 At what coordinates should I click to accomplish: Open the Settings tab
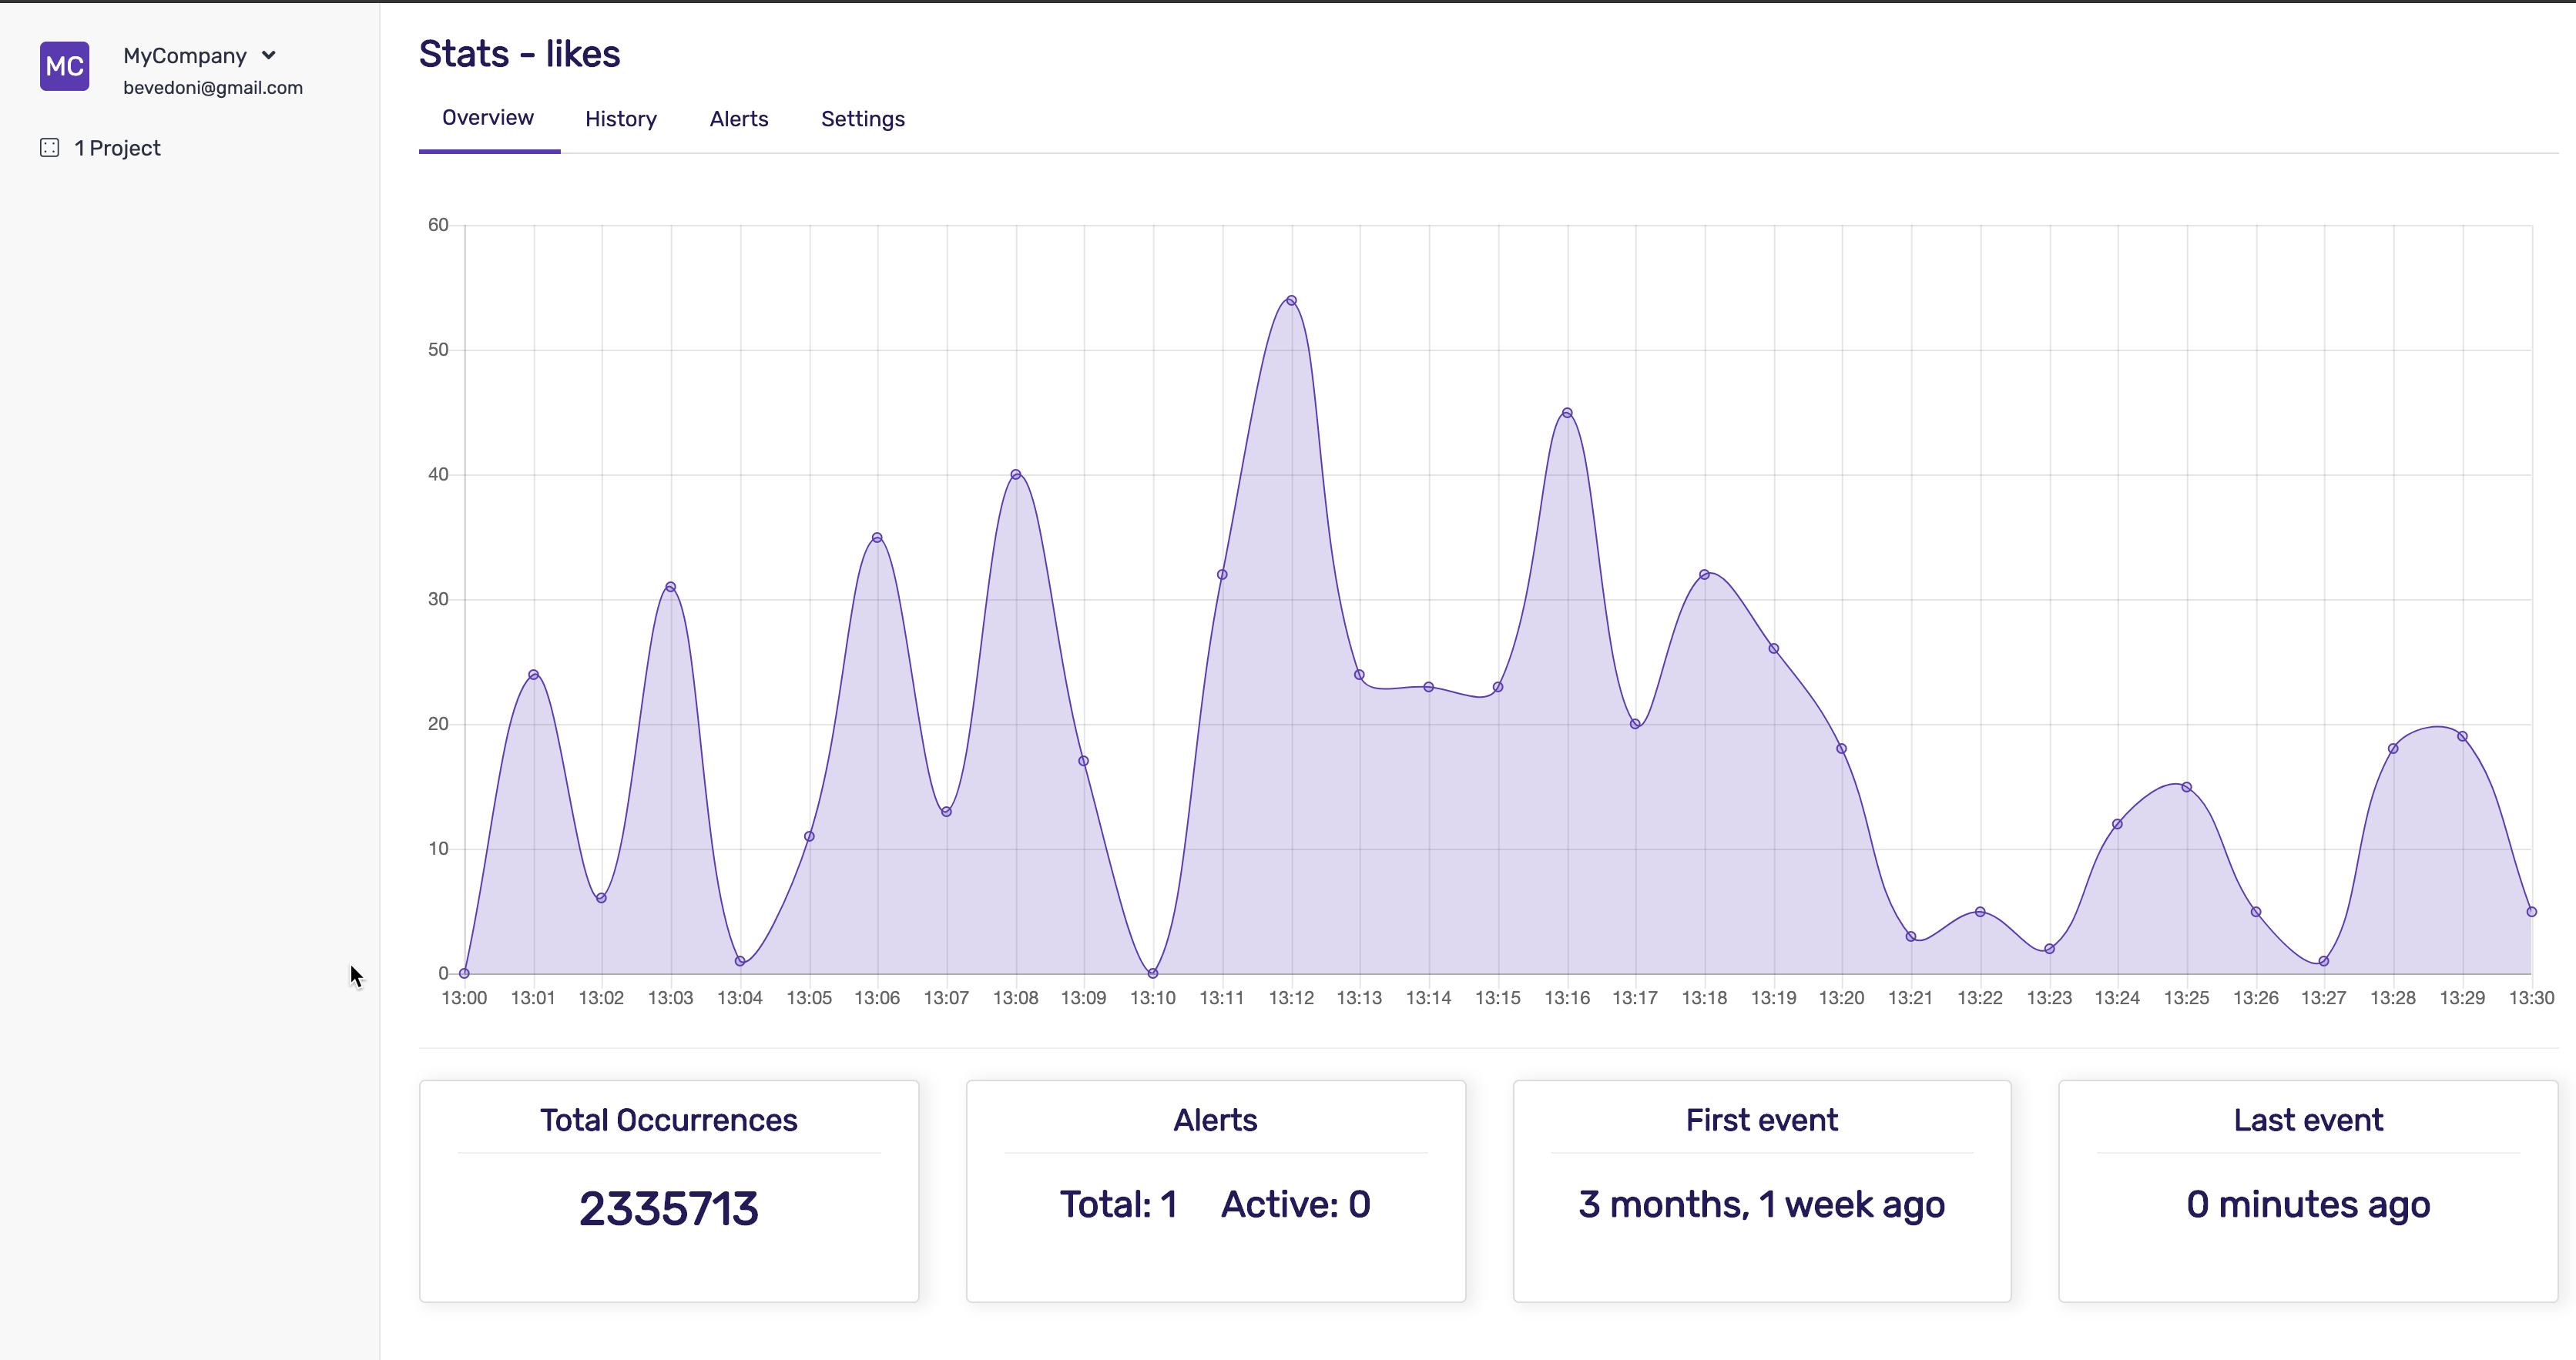coord(862,119)
